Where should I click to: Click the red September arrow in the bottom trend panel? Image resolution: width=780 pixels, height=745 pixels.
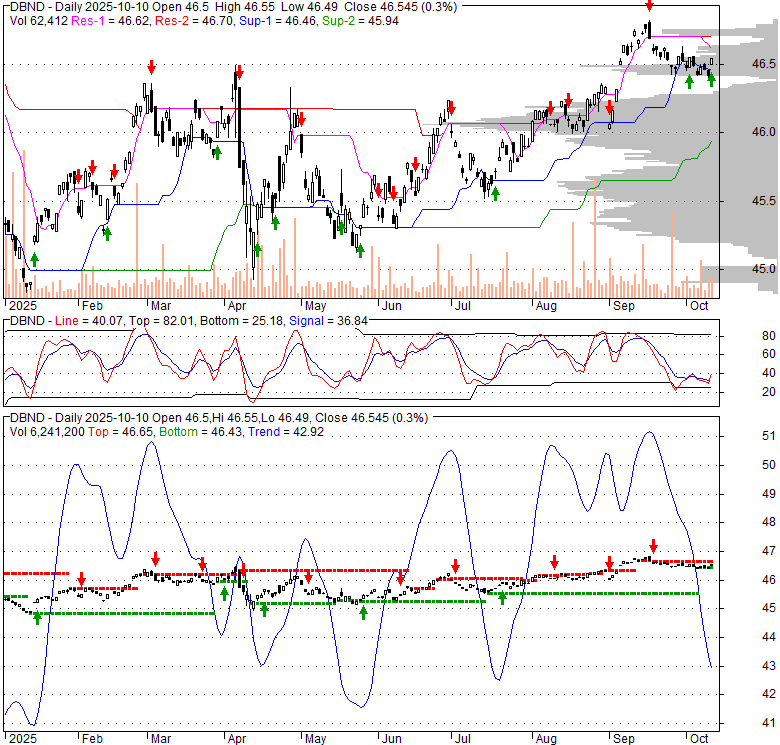point(653,546)
